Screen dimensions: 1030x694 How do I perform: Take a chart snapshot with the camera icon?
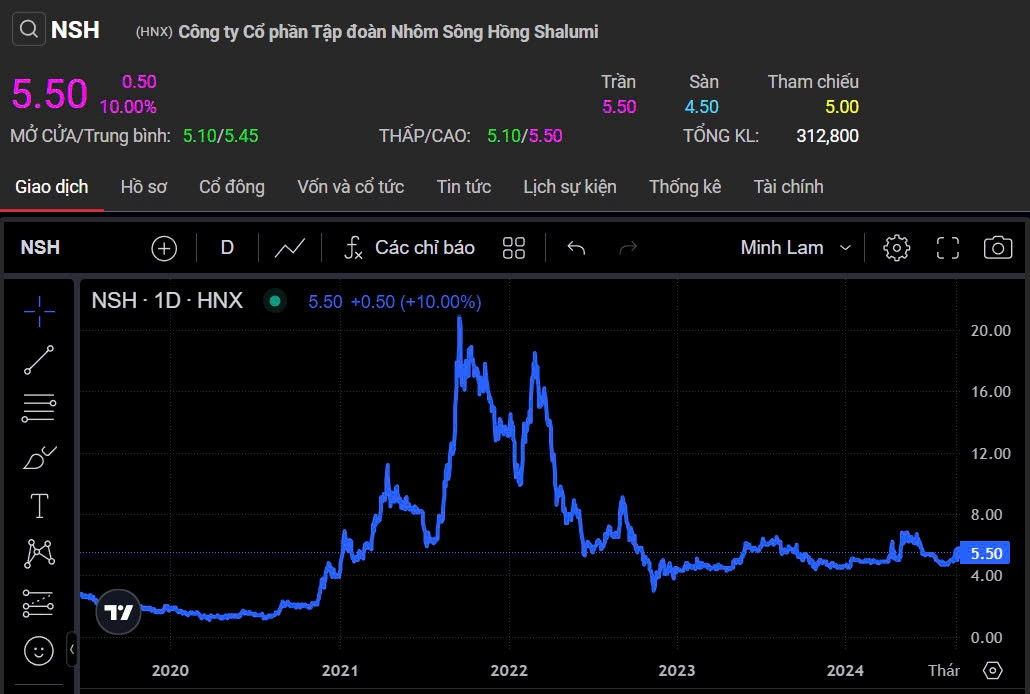tap(998, 248)
